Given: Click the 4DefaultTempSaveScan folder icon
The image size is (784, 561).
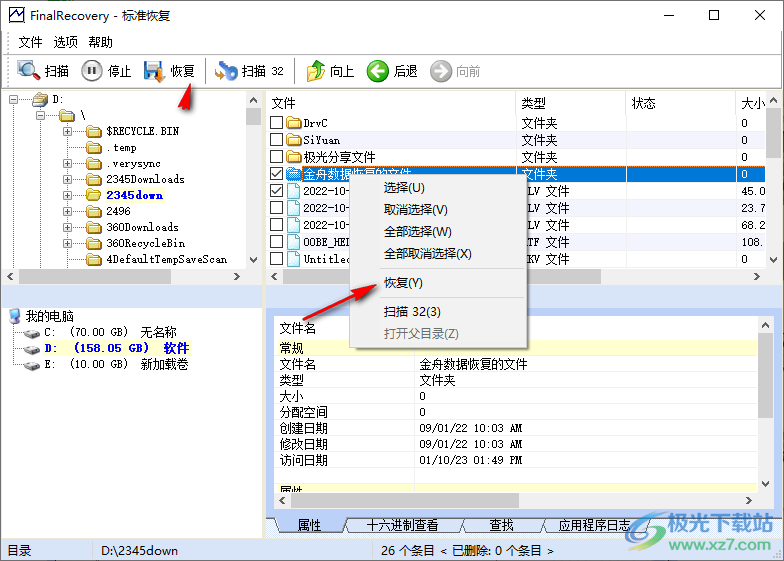Looking at the screenshot, I should tap(94, 260).
